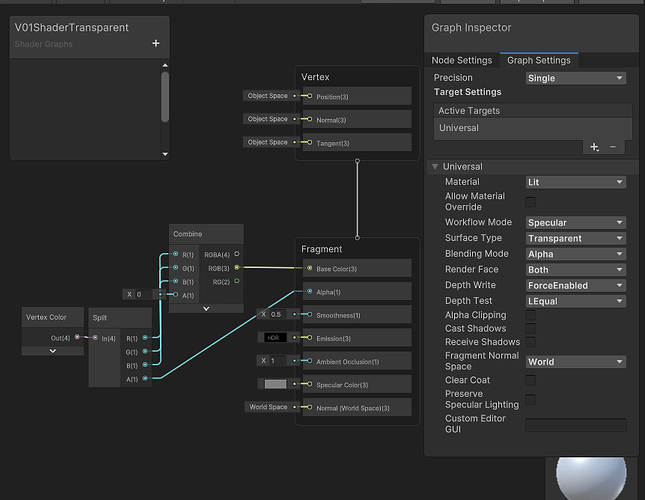Click the Emission(3) input port
Image resolution: width=645 pixels, height=500 pixels.
pyautogui.click(x=309, y=338)
